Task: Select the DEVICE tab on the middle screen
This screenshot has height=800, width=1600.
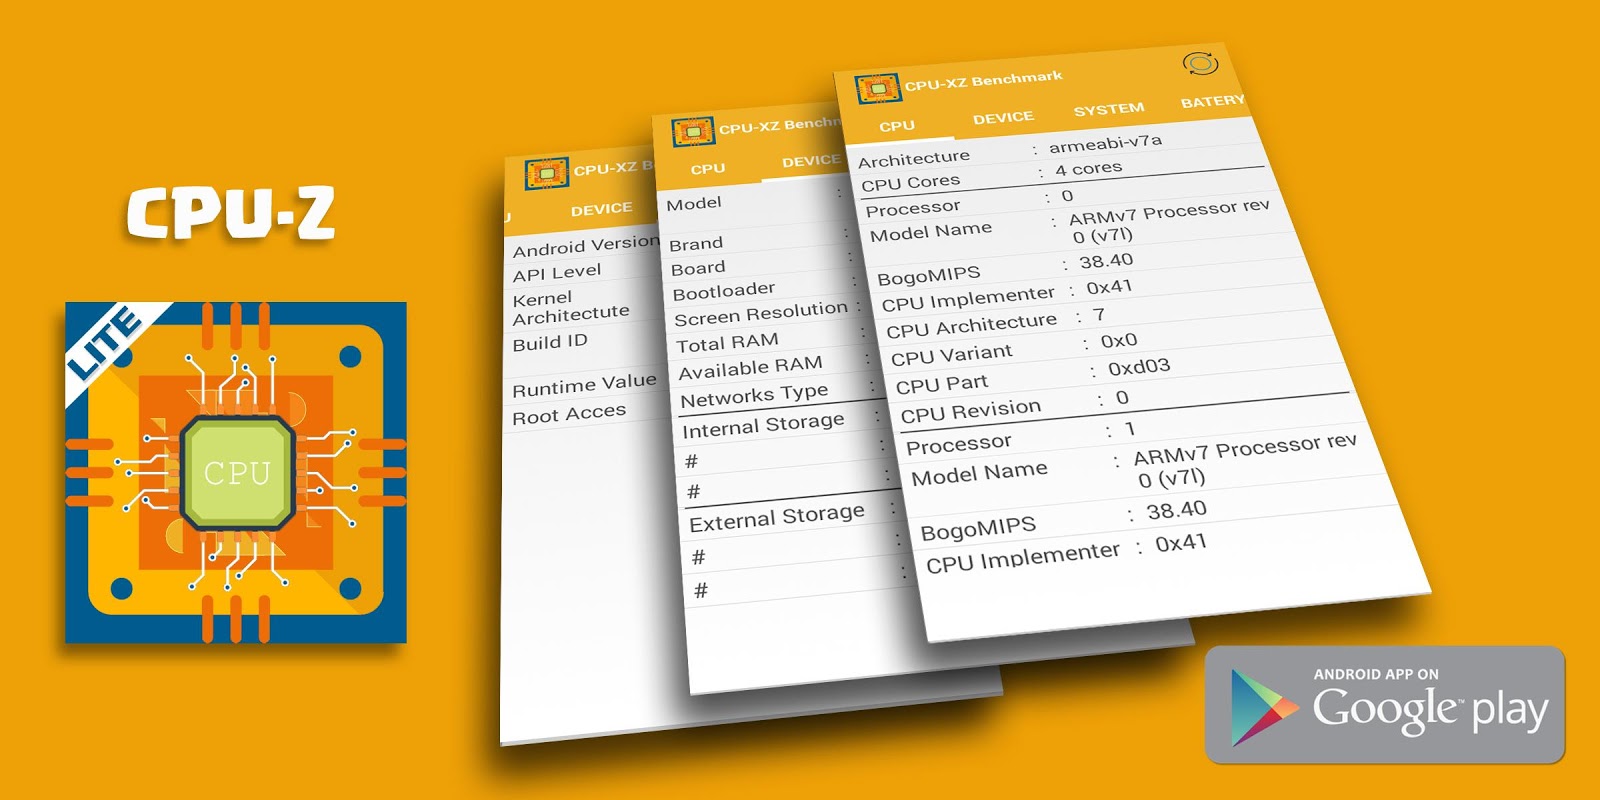Action: (x=811, y=161)
